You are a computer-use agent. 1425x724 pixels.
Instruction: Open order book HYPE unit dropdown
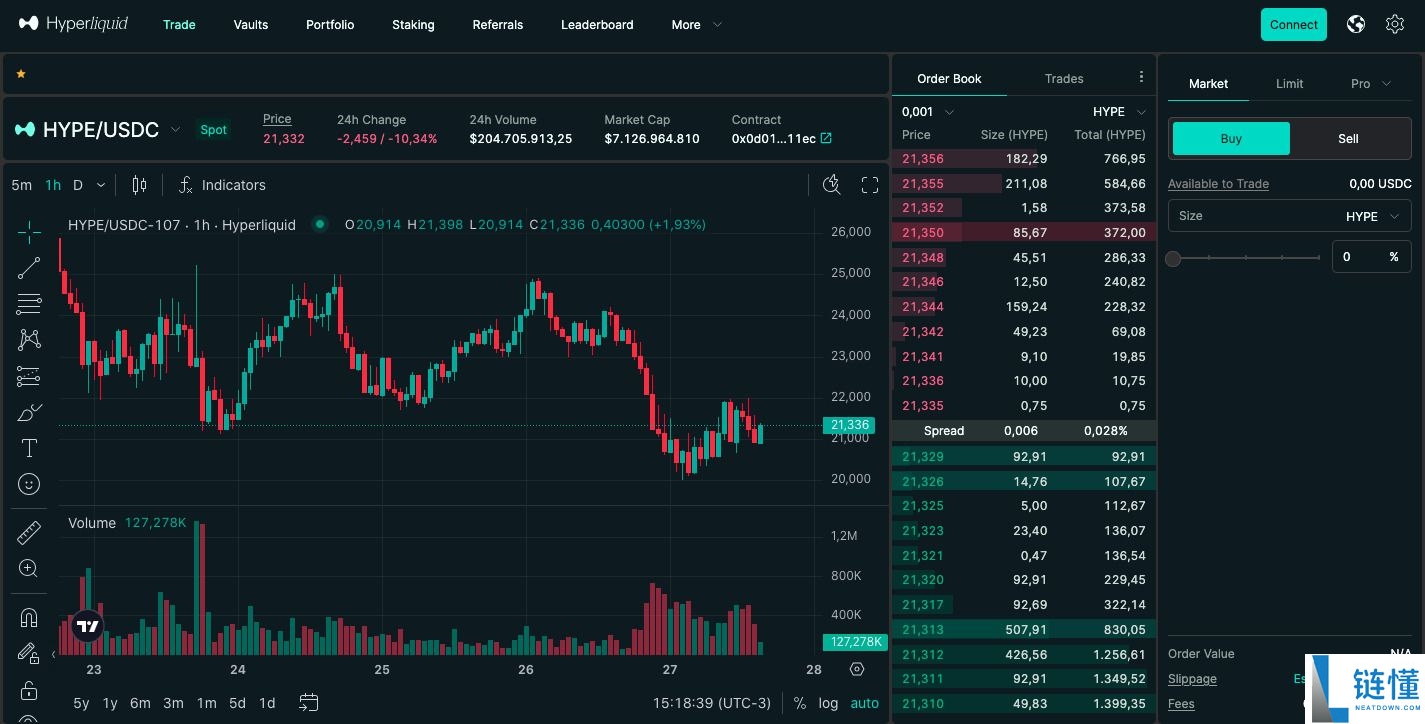click(x=1119, y=112)
